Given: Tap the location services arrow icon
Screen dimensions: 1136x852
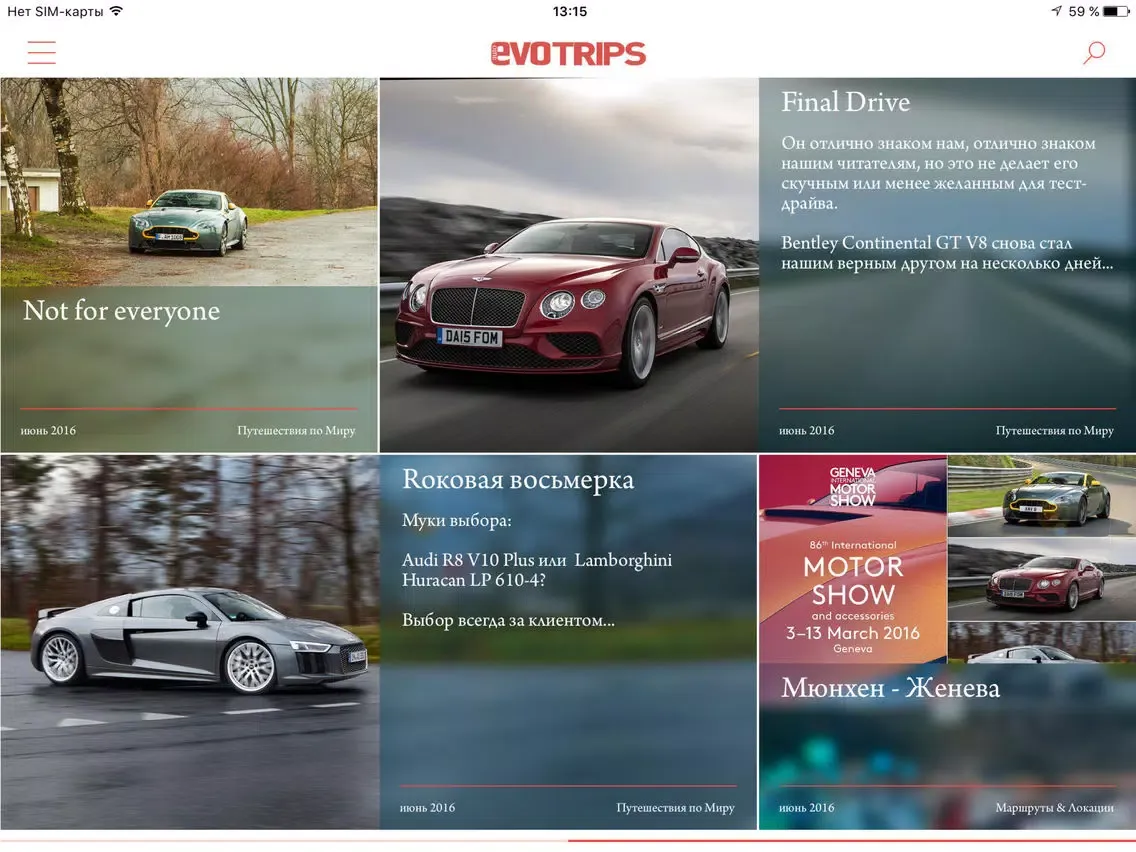Looking at the screenshot, I should 1056,11.
